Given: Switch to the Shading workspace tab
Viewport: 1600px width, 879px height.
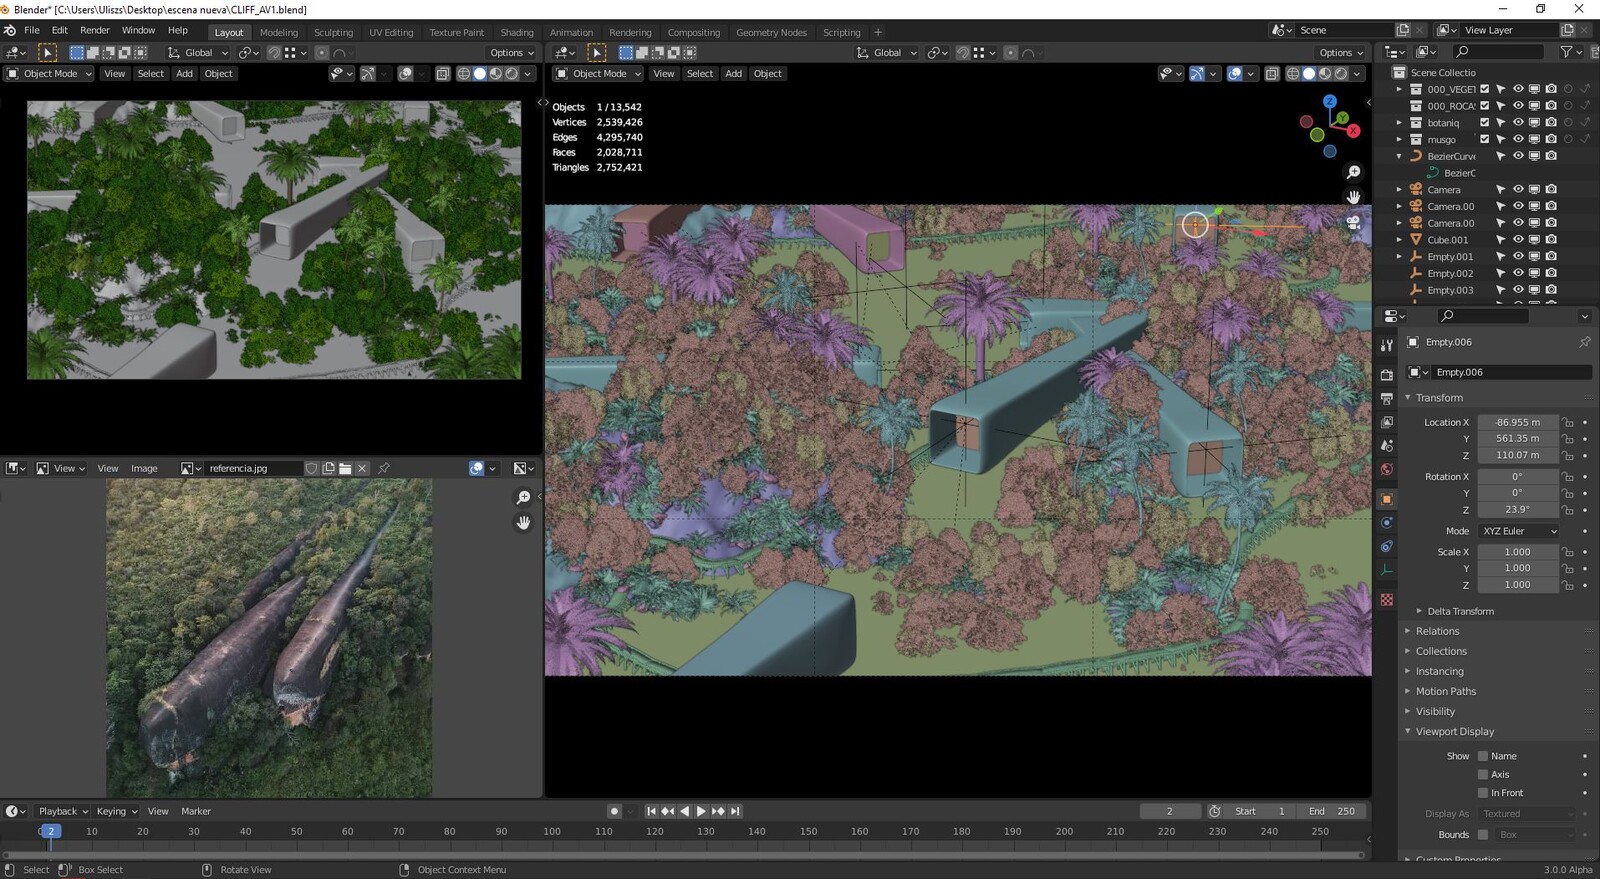Looking at the screenshot, I should 517,32.
